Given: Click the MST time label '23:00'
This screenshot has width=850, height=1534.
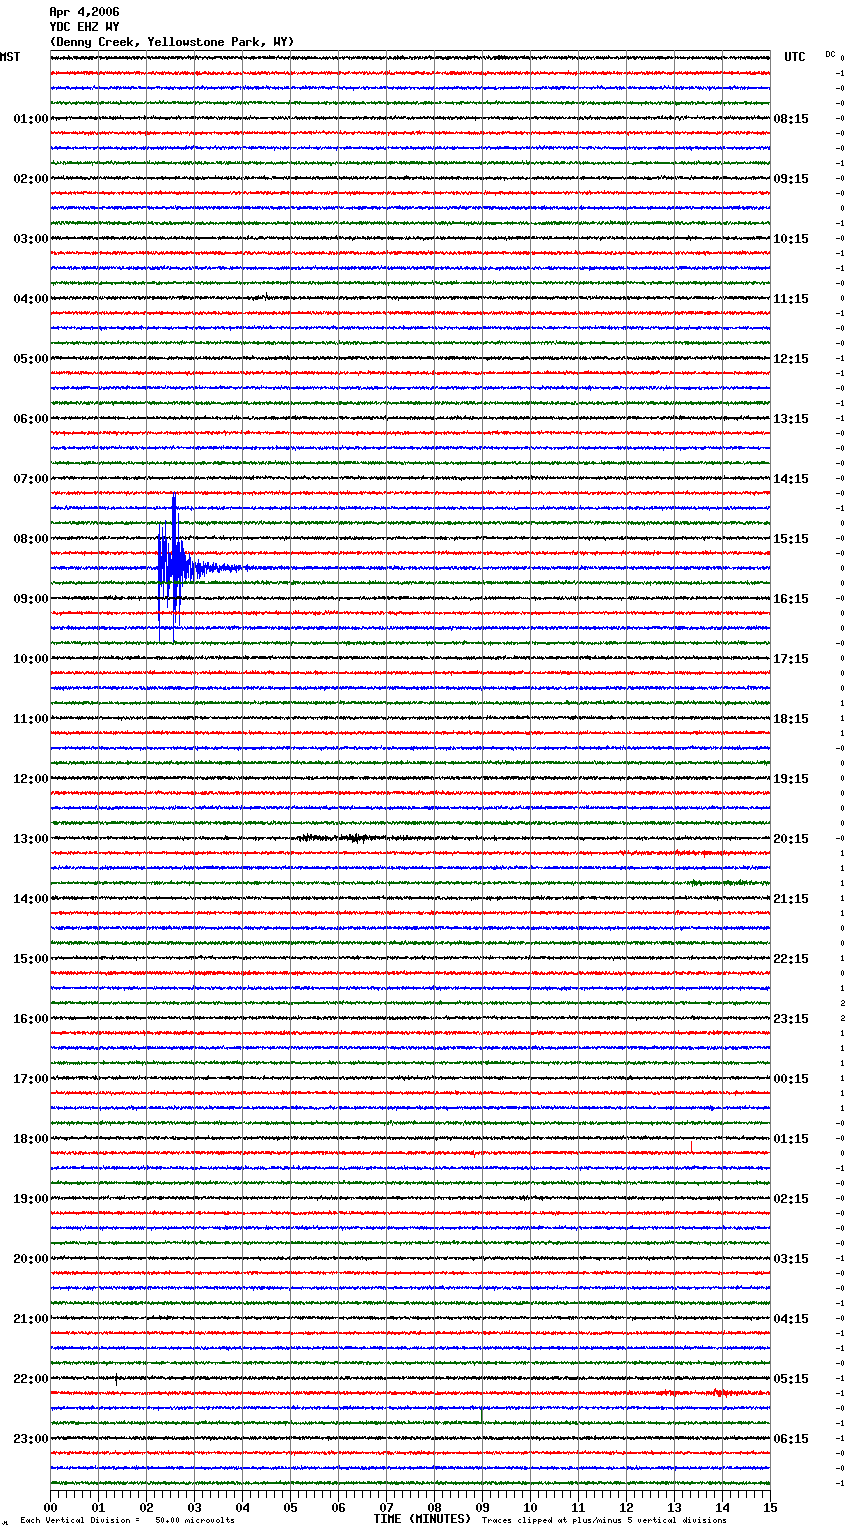Looking at the screenshot, I should tap(31, 1439).
